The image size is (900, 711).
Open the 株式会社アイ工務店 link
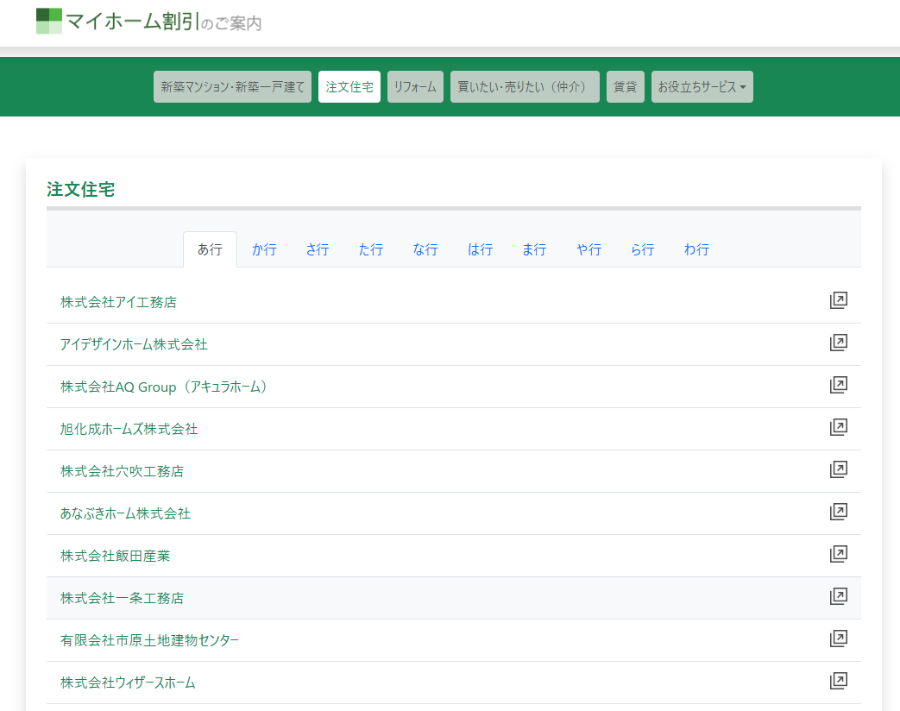click(118, 302)
